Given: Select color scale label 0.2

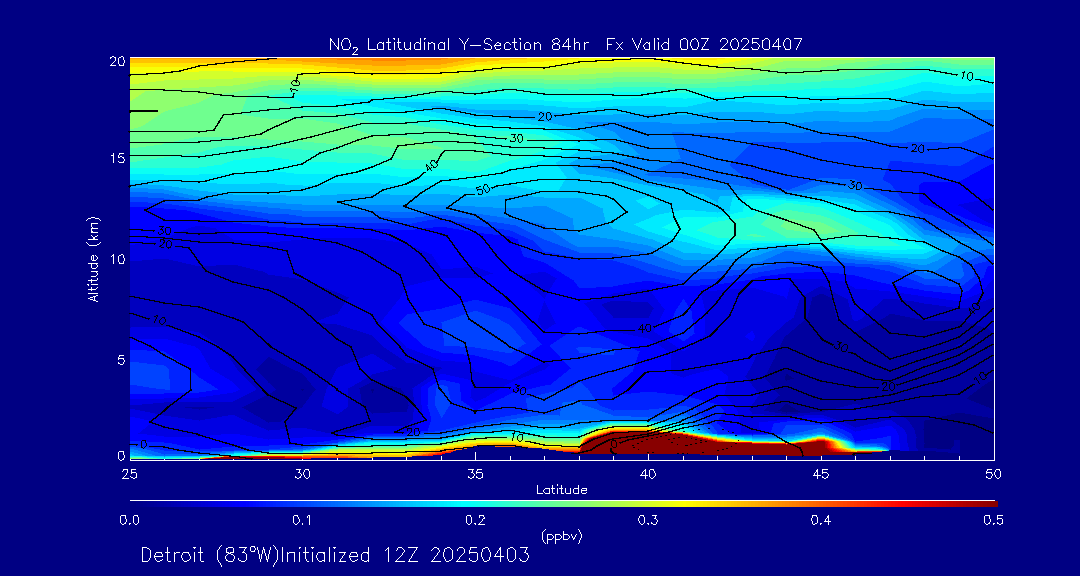Looking at the screenshot, I should (x=475, y=521).
